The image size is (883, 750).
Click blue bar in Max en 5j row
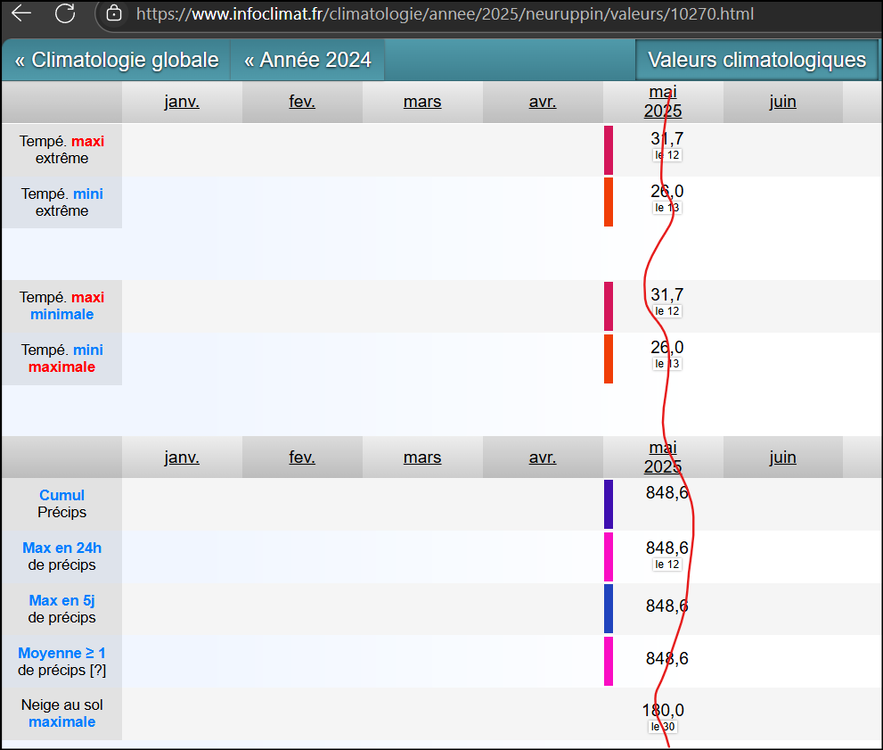coord(608,609)
